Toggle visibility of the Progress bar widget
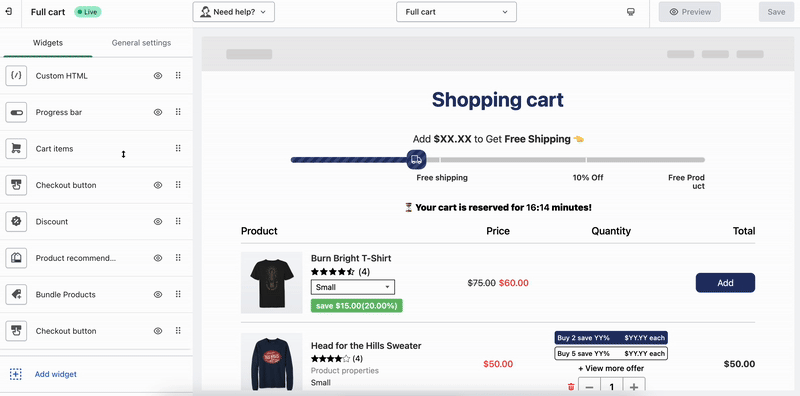800x396 pixels. pyautogui.click(x=158, y=112)
